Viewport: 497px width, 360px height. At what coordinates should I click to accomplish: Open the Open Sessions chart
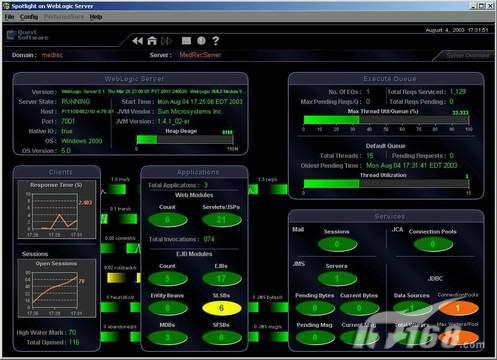tap(57, 288)
